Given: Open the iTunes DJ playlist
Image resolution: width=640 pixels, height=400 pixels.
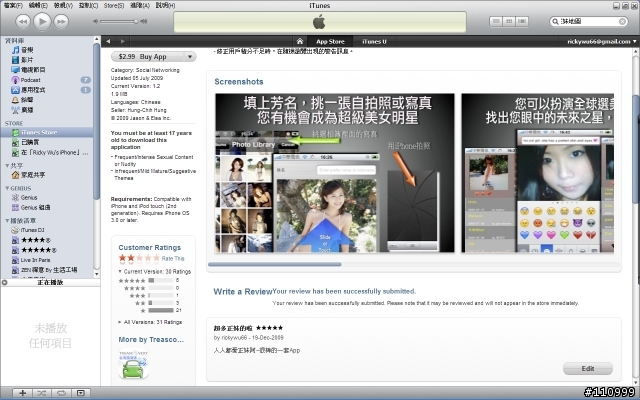Looking at the screenshot, I should (x=28, y=230).
